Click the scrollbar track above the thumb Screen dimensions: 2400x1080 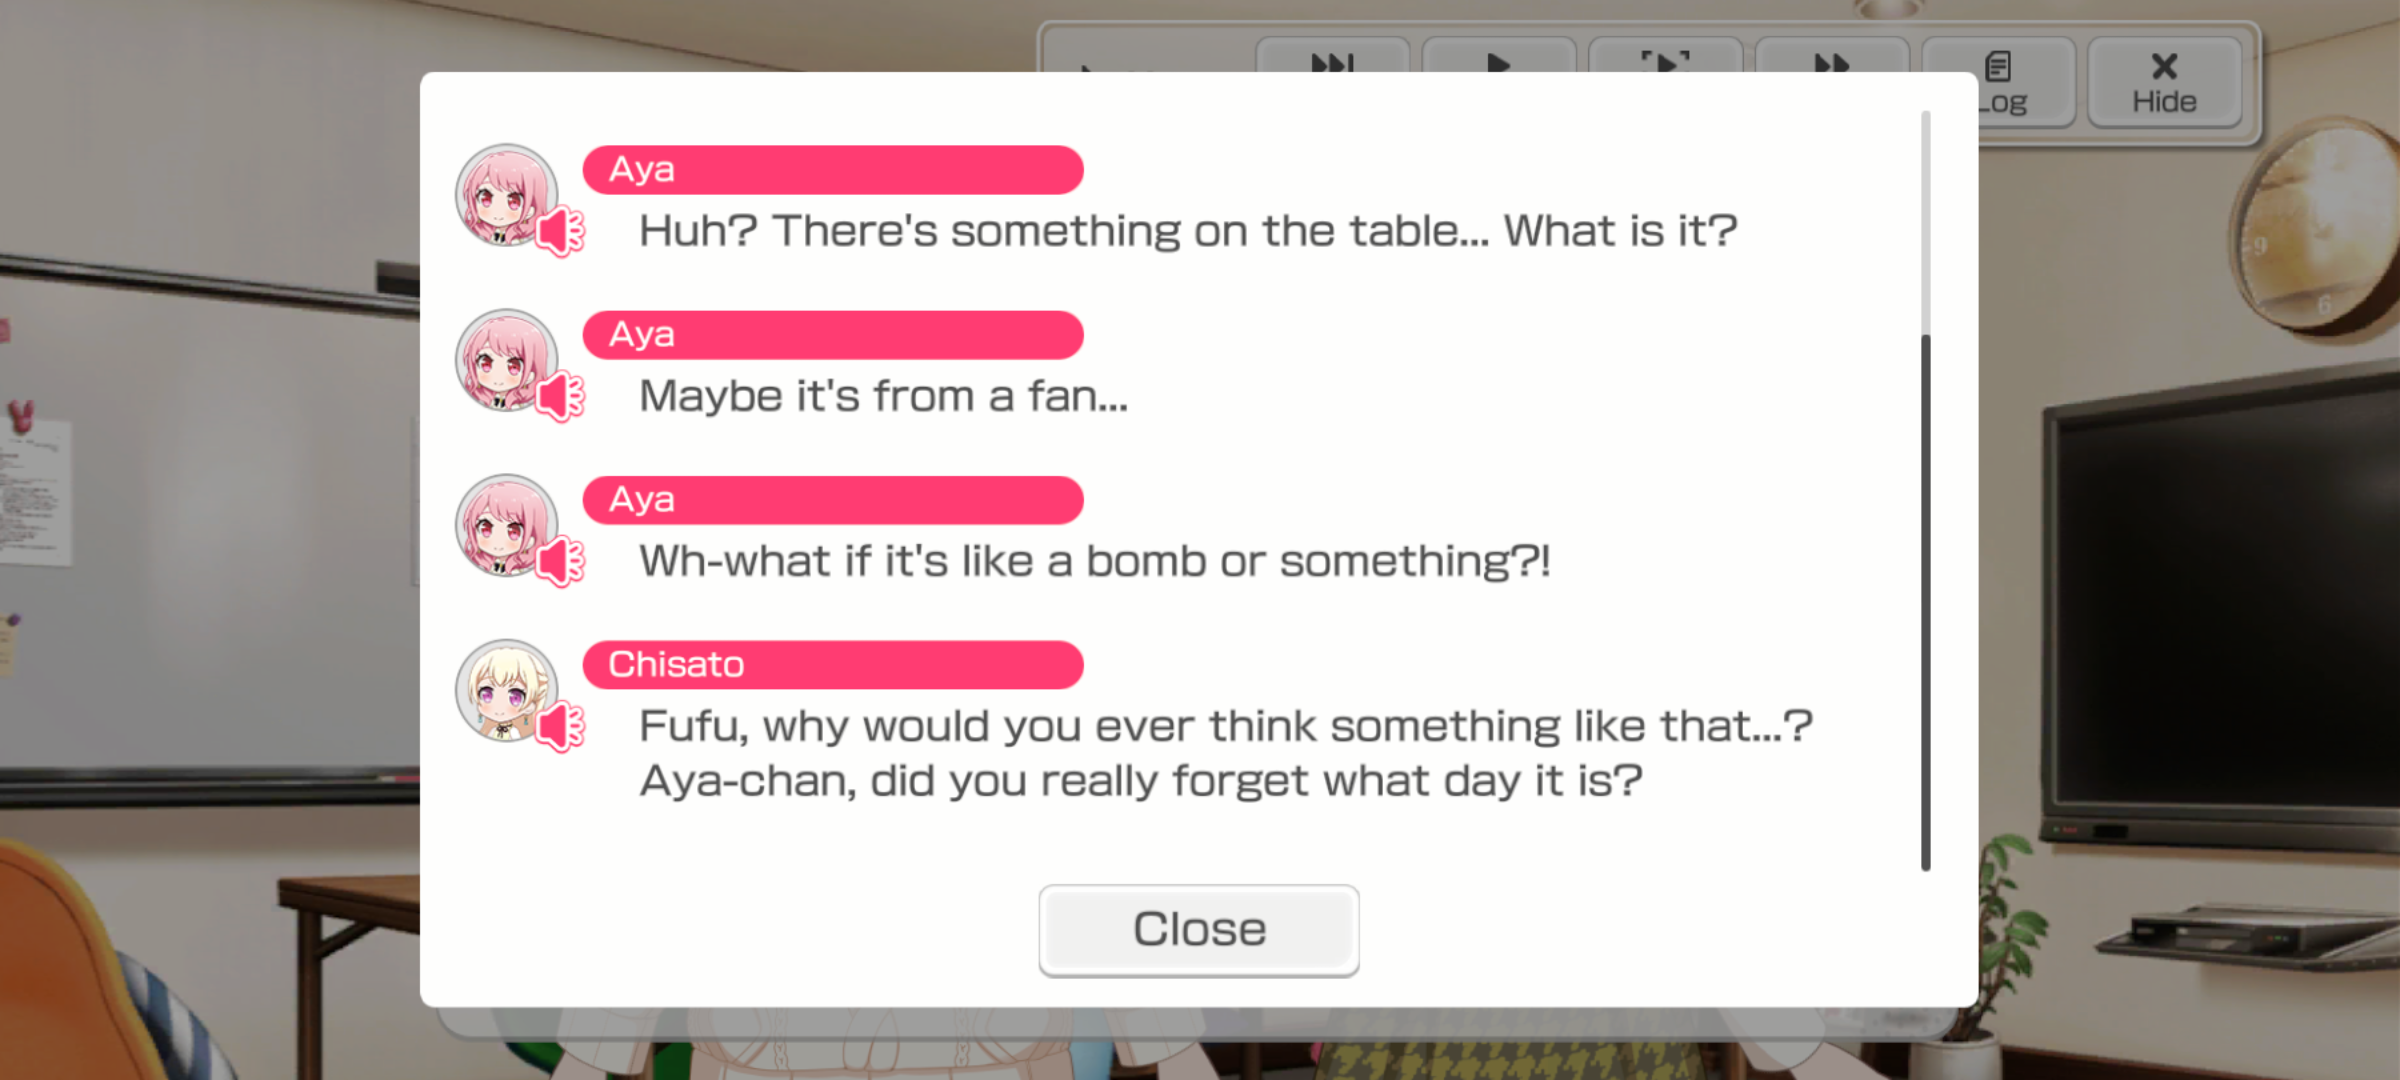click(x=1926, y=222)
